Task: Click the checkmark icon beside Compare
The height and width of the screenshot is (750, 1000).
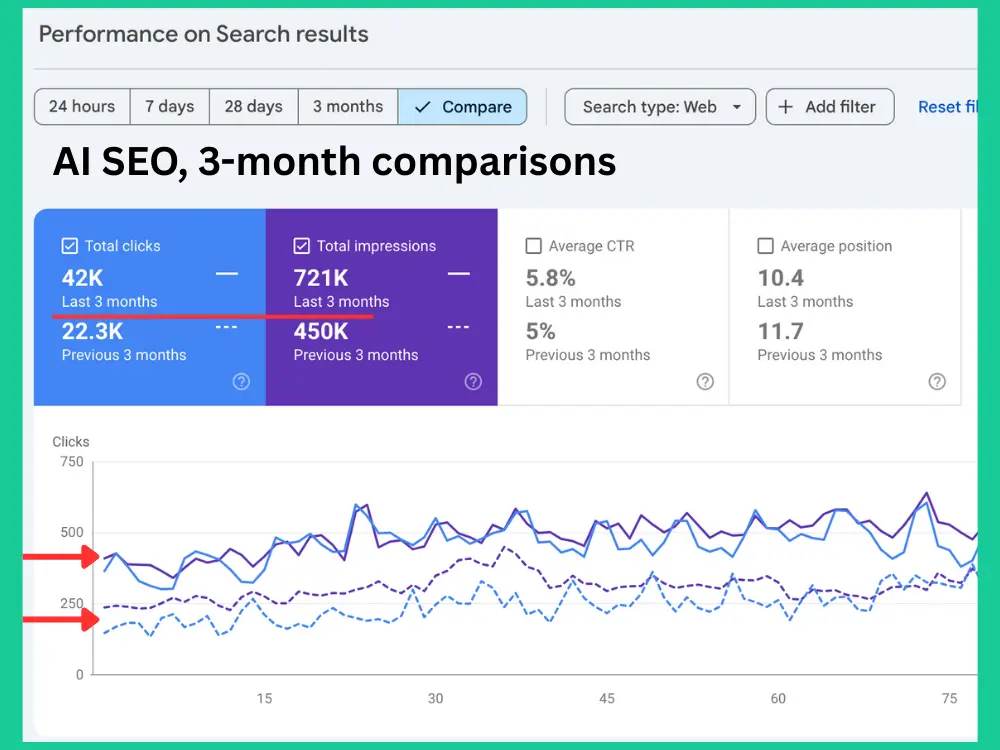Action: 422,107
